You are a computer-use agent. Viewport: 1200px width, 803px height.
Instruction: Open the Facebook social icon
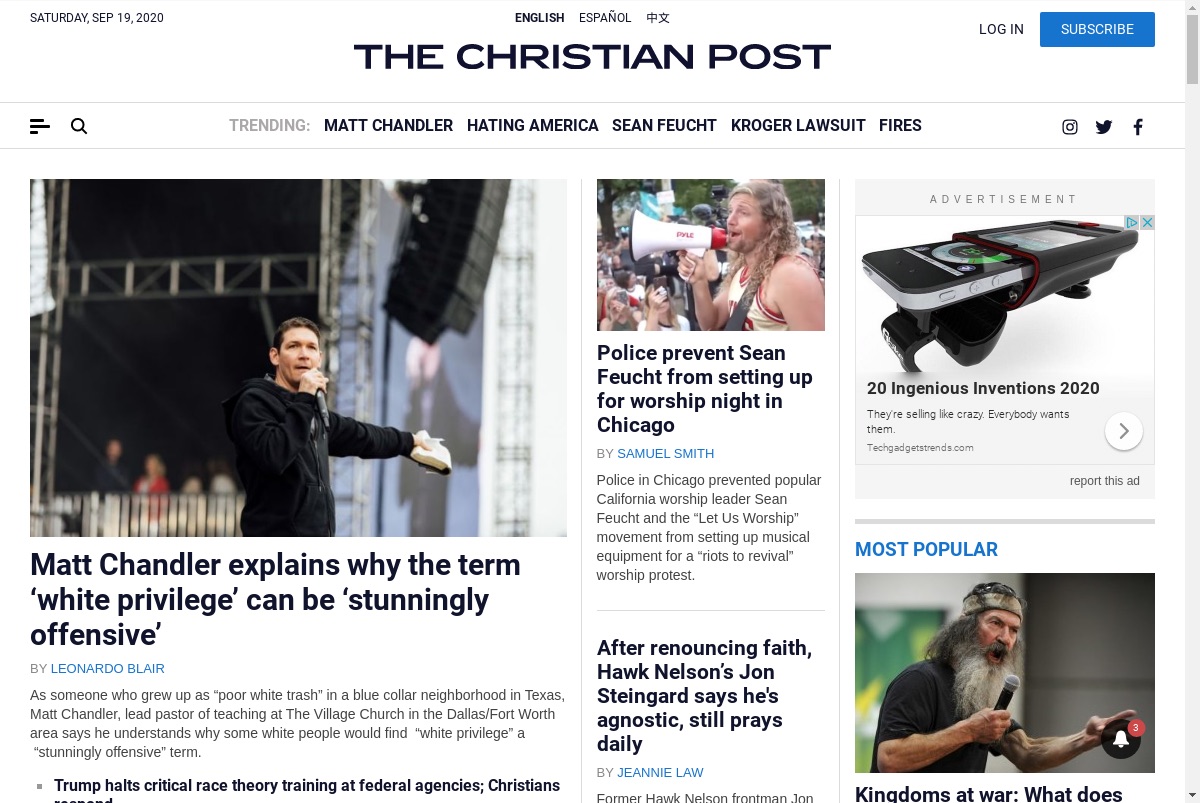[x=1138, y=127]
